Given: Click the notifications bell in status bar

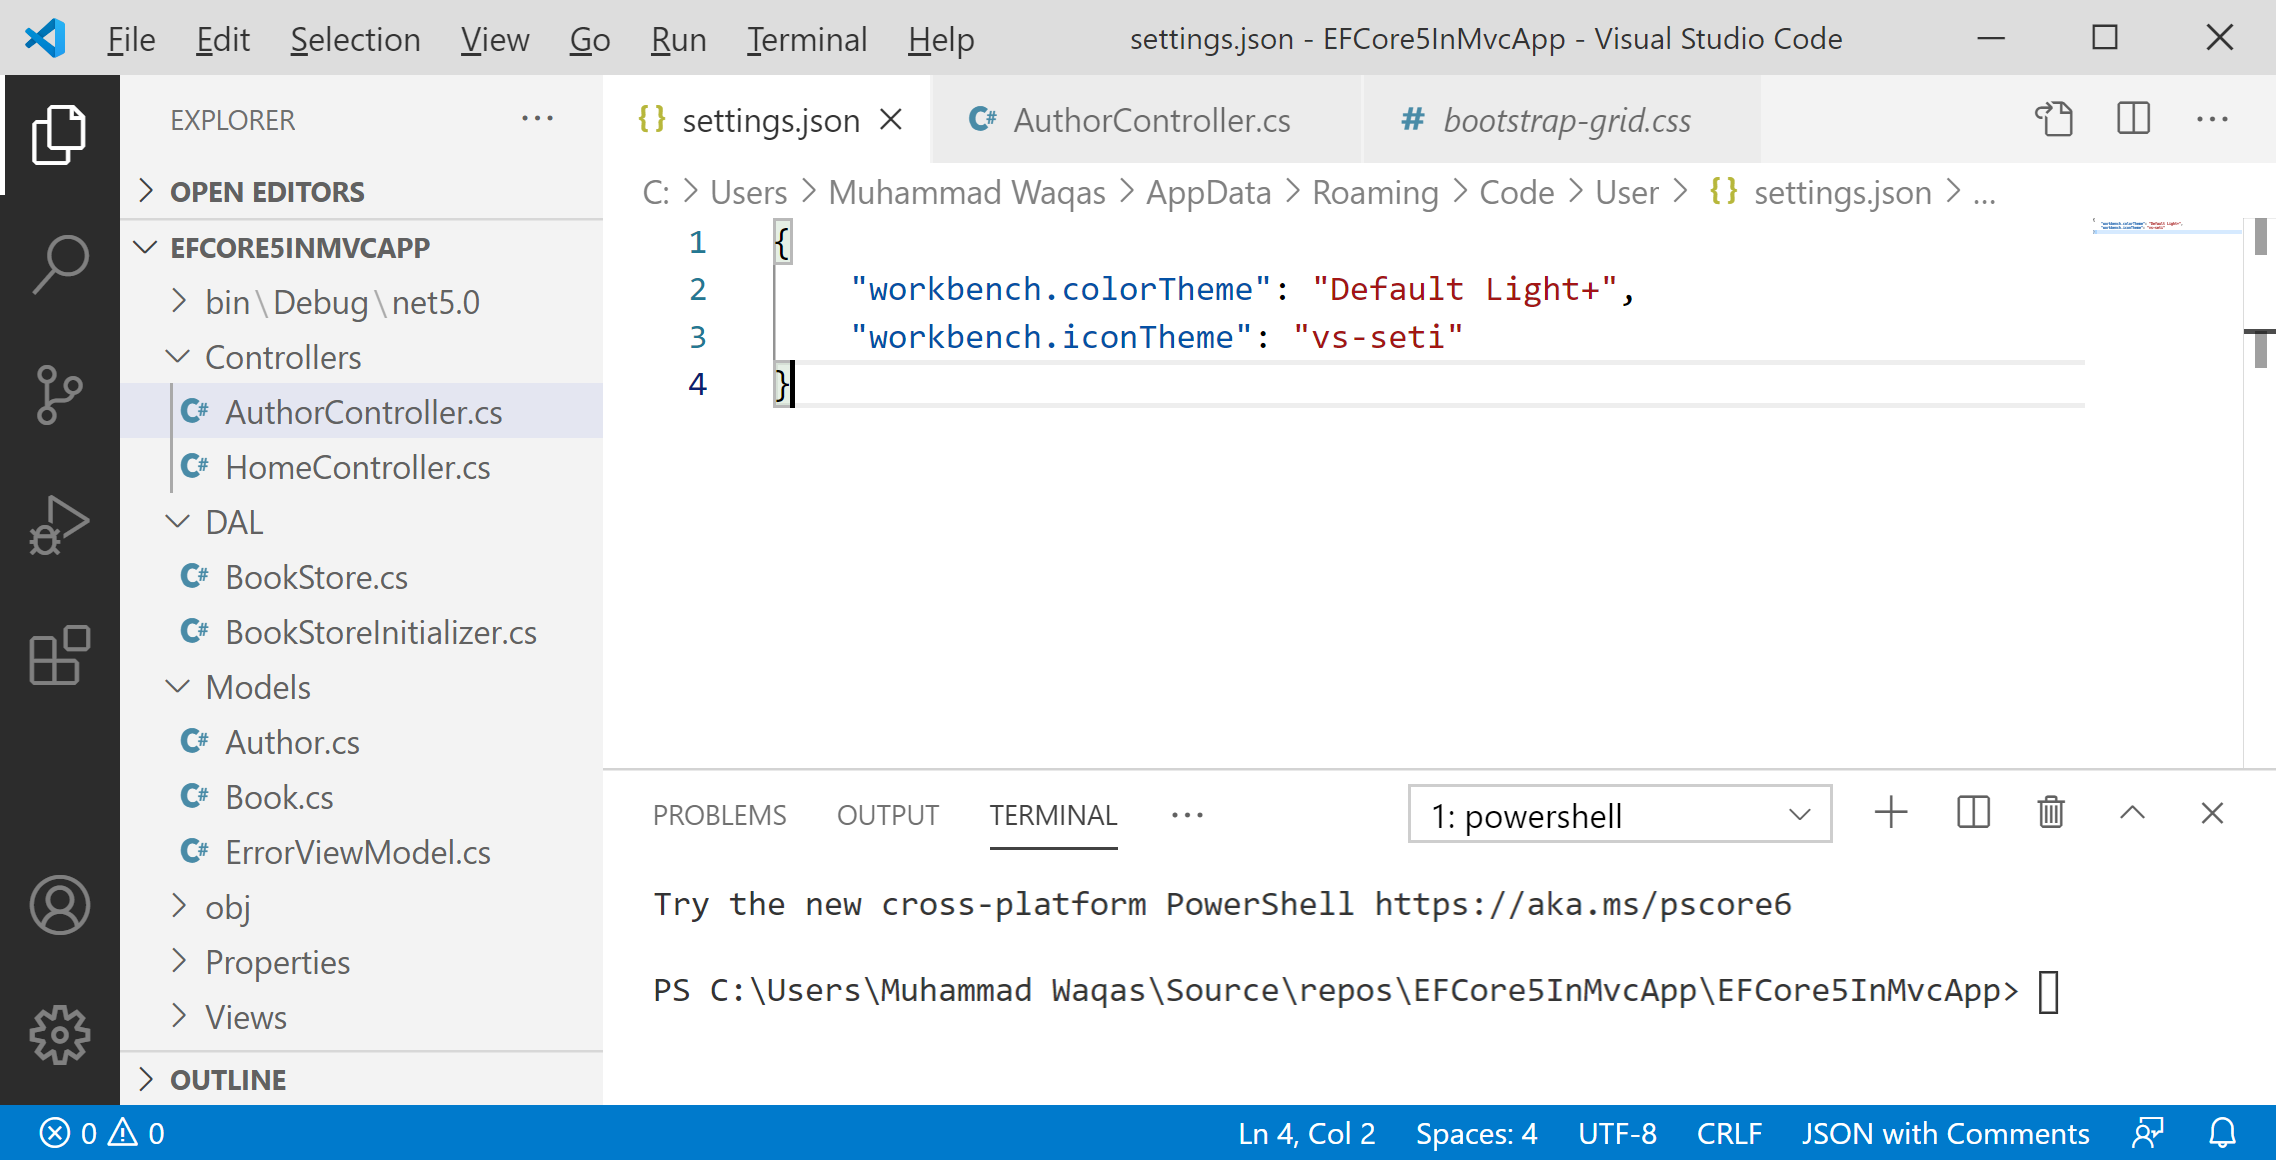Looking at the screenshot, I should (2222, 1133).
